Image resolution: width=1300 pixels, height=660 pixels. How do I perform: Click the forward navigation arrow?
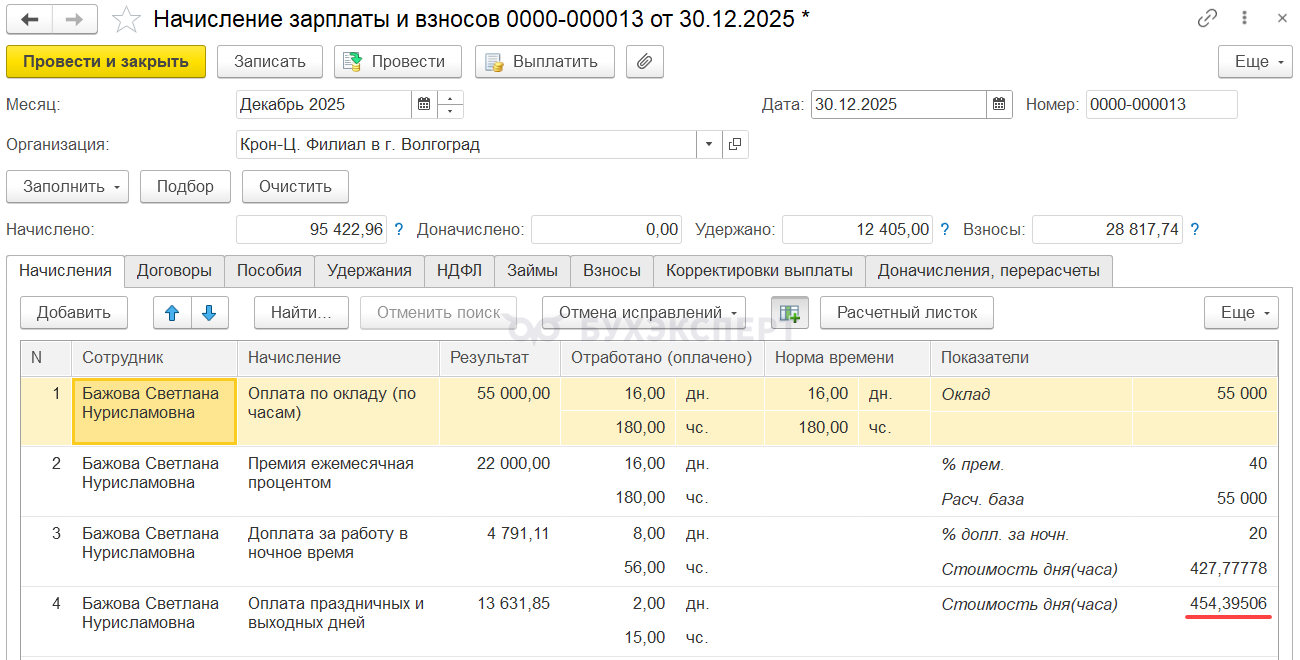coord(74,19)
